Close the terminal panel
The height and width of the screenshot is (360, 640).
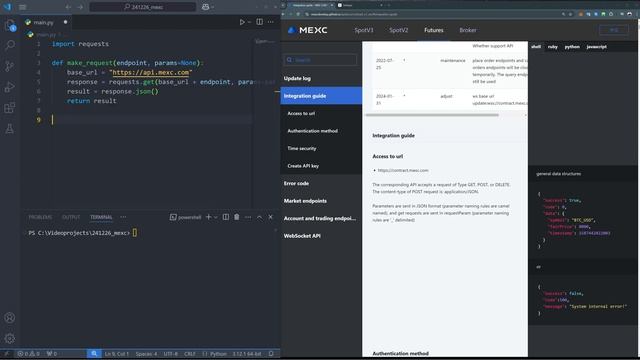271,217
